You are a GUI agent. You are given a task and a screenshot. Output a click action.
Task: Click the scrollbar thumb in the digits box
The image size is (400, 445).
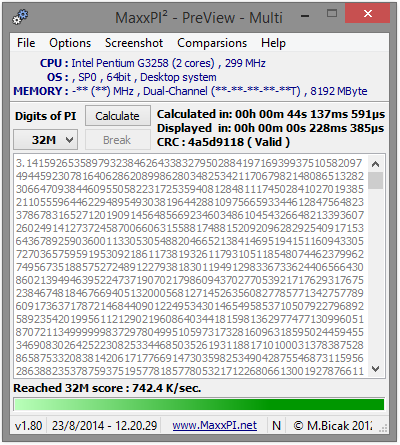pyautogui.click(x=375, y=180)
